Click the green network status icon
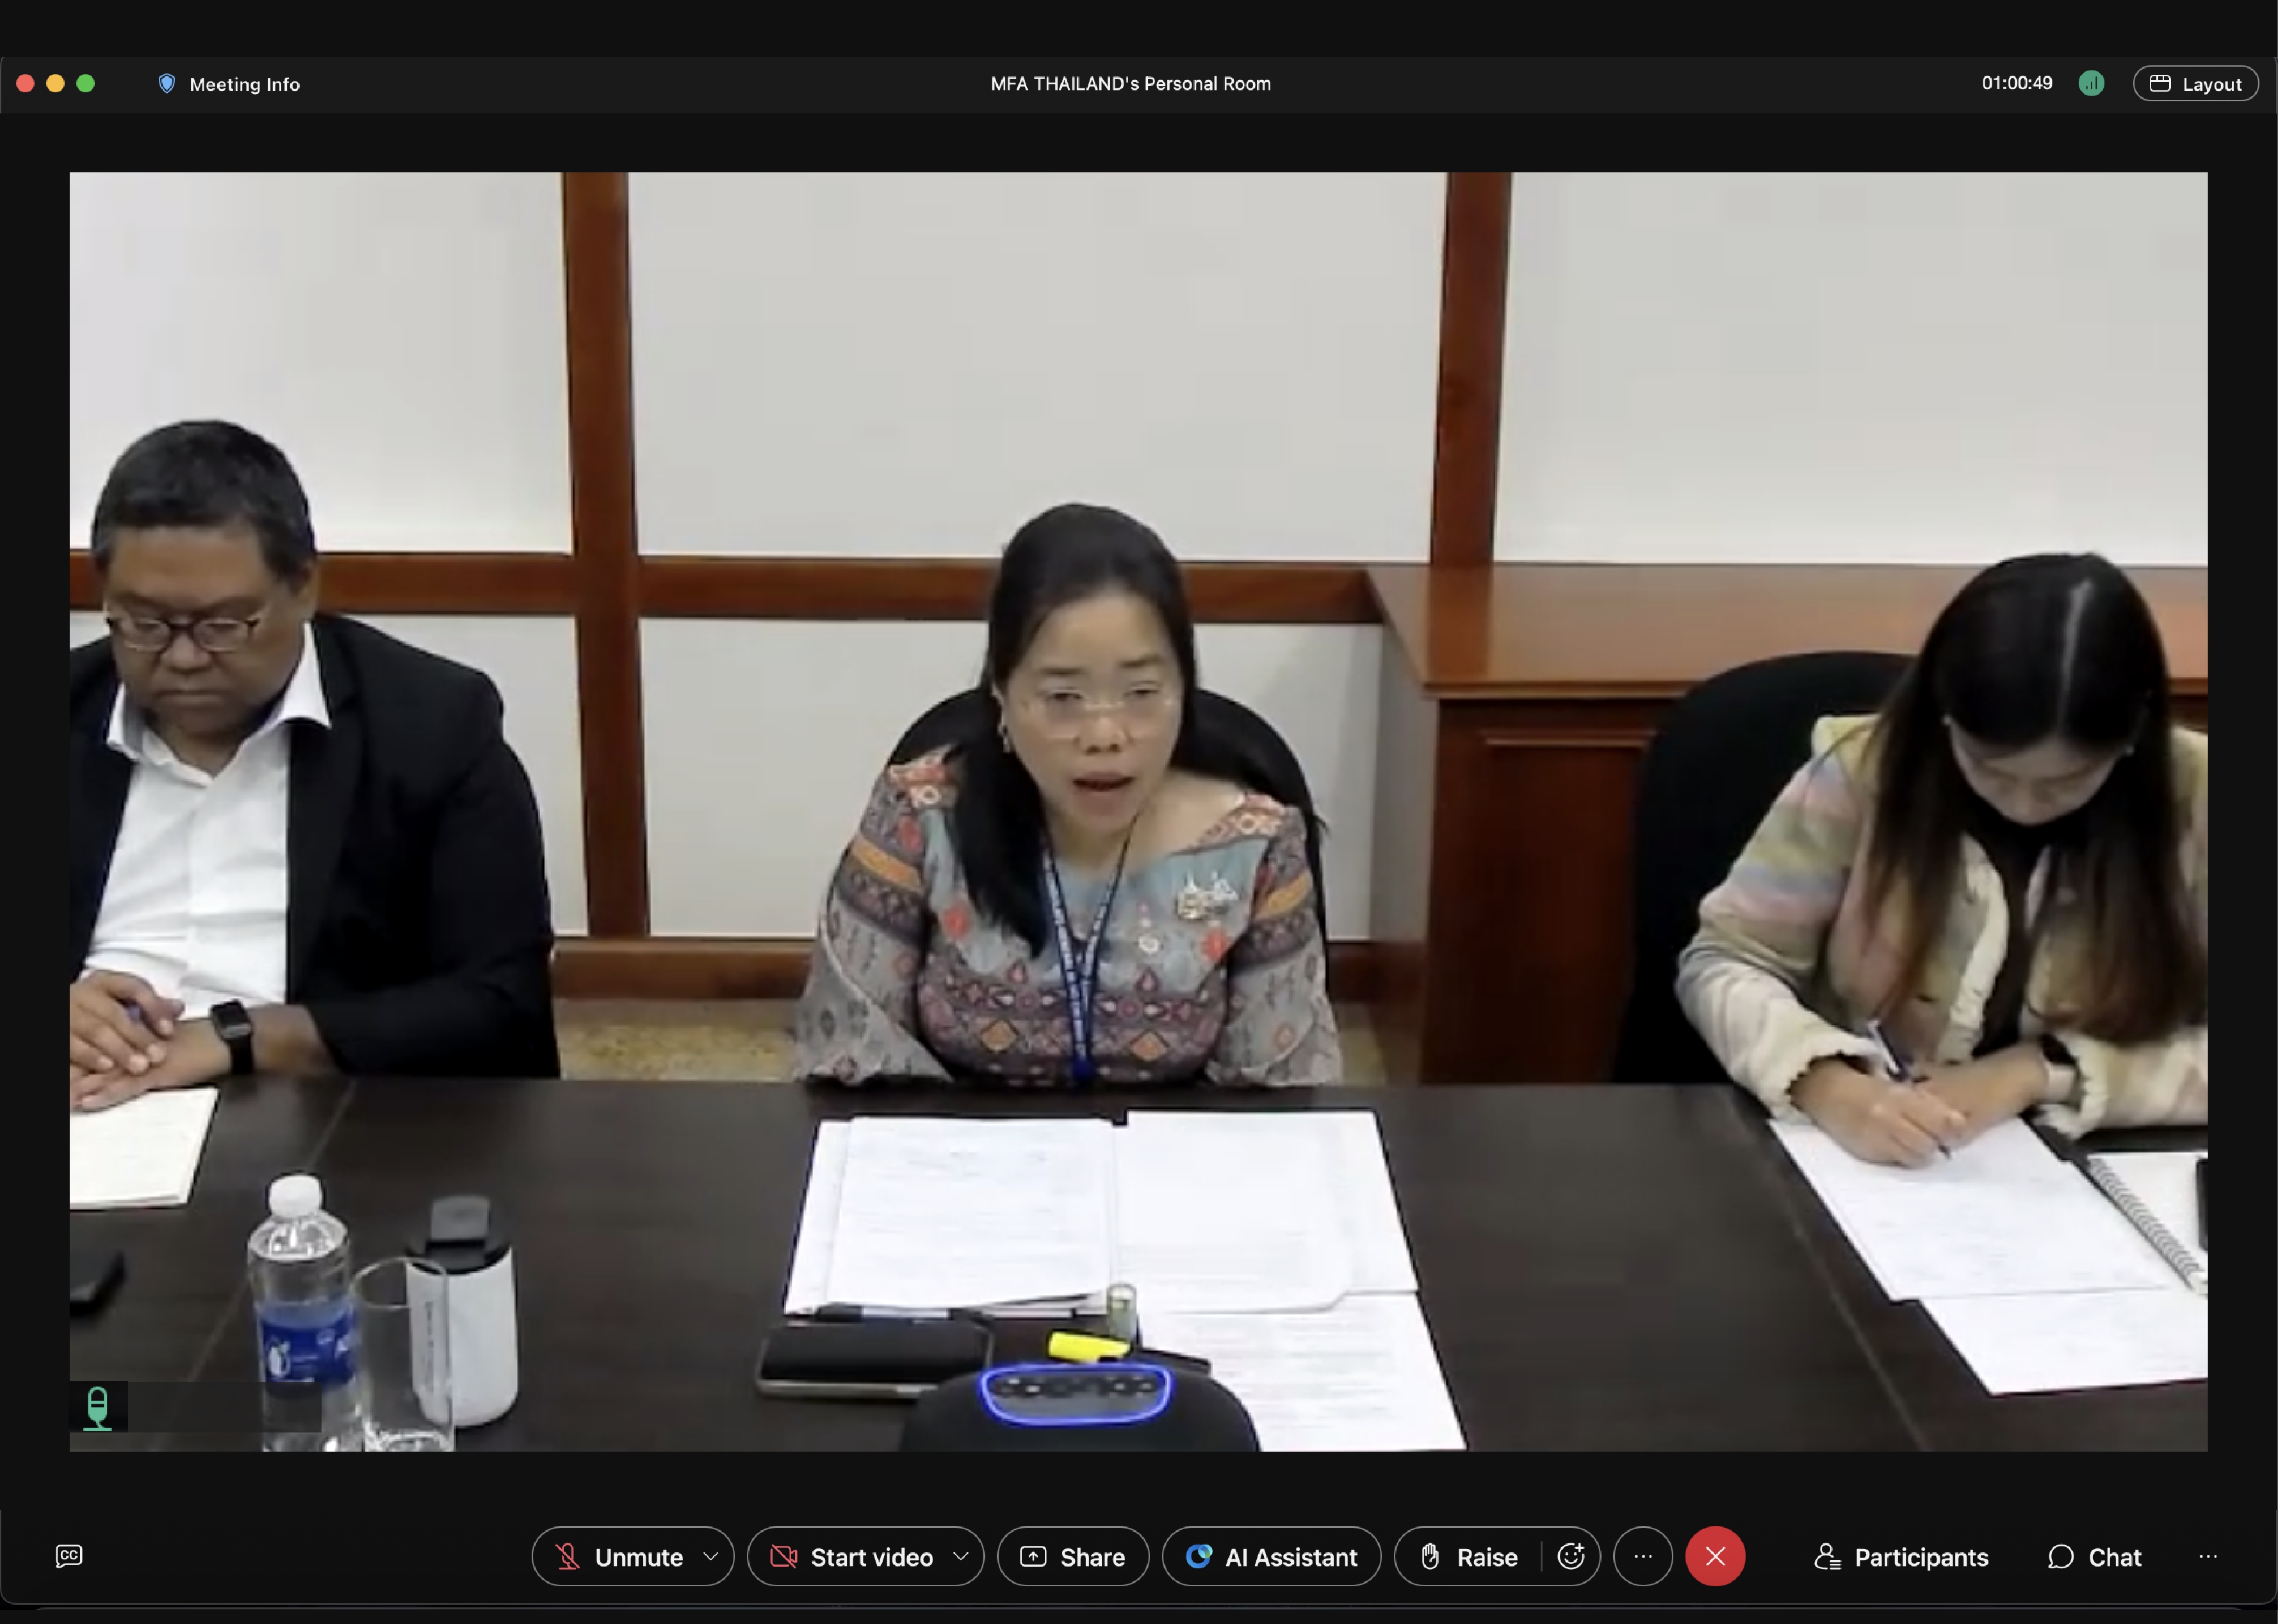 (x=2091, y=84)
